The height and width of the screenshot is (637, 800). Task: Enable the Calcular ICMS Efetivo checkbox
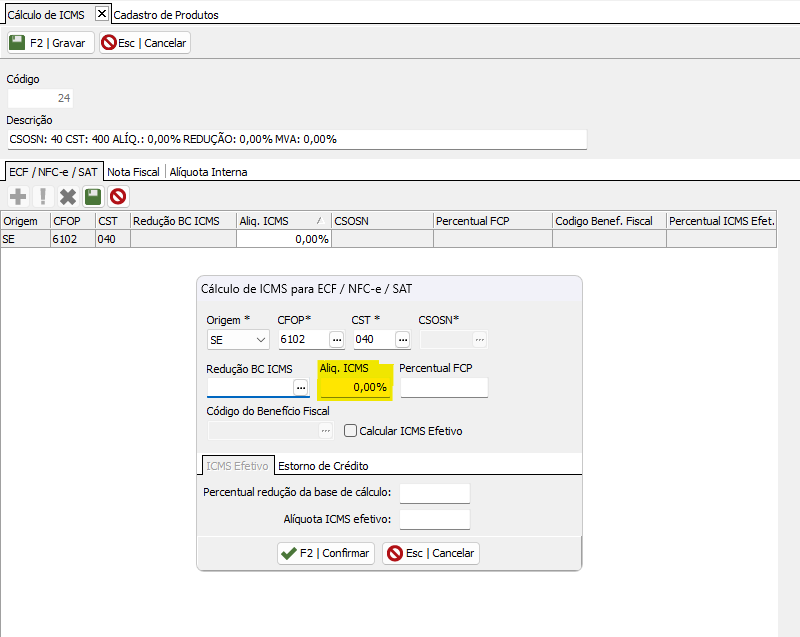coord(351,431)
